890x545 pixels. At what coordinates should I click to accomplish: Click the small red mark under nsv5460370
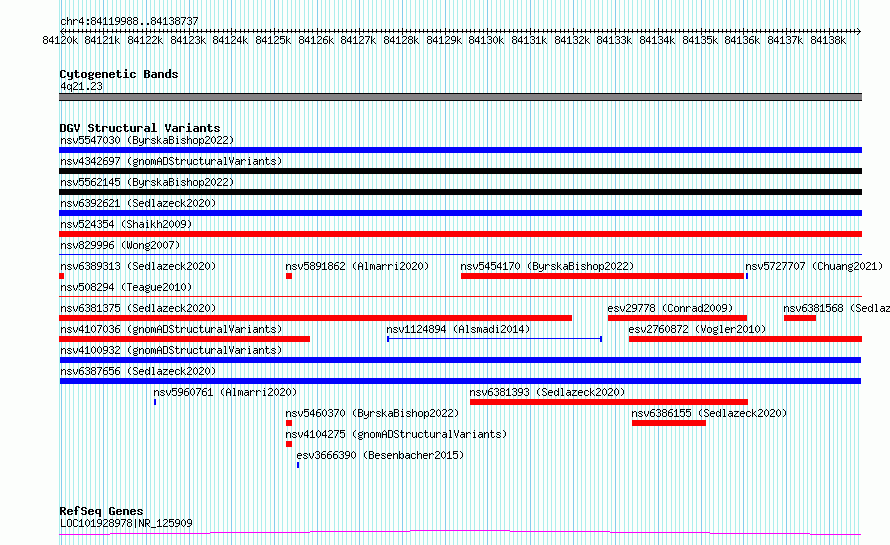point(289,423)
